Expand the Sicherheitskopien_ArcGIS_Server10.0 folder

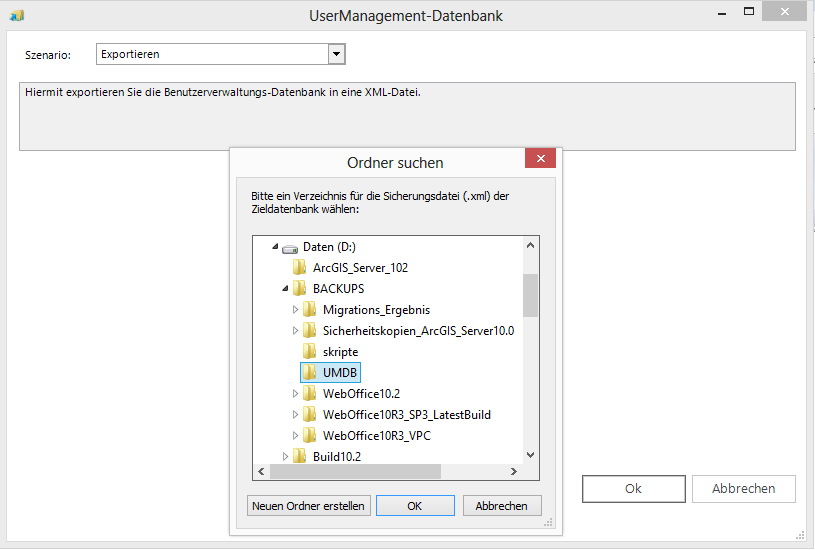click(x=295, y=331)
